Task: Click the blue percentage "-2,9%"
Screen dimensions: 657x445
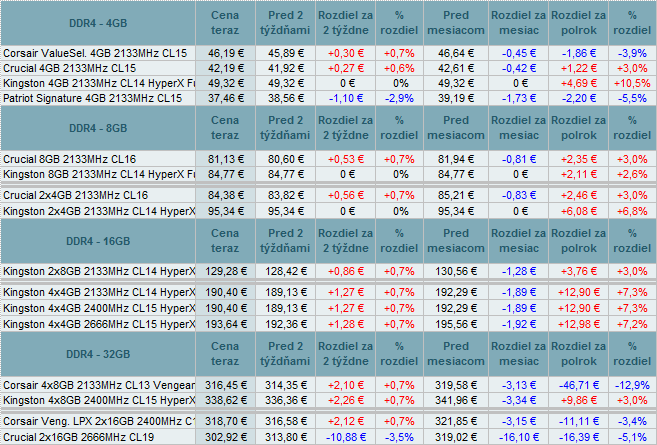Action: (x=399, y=98)
